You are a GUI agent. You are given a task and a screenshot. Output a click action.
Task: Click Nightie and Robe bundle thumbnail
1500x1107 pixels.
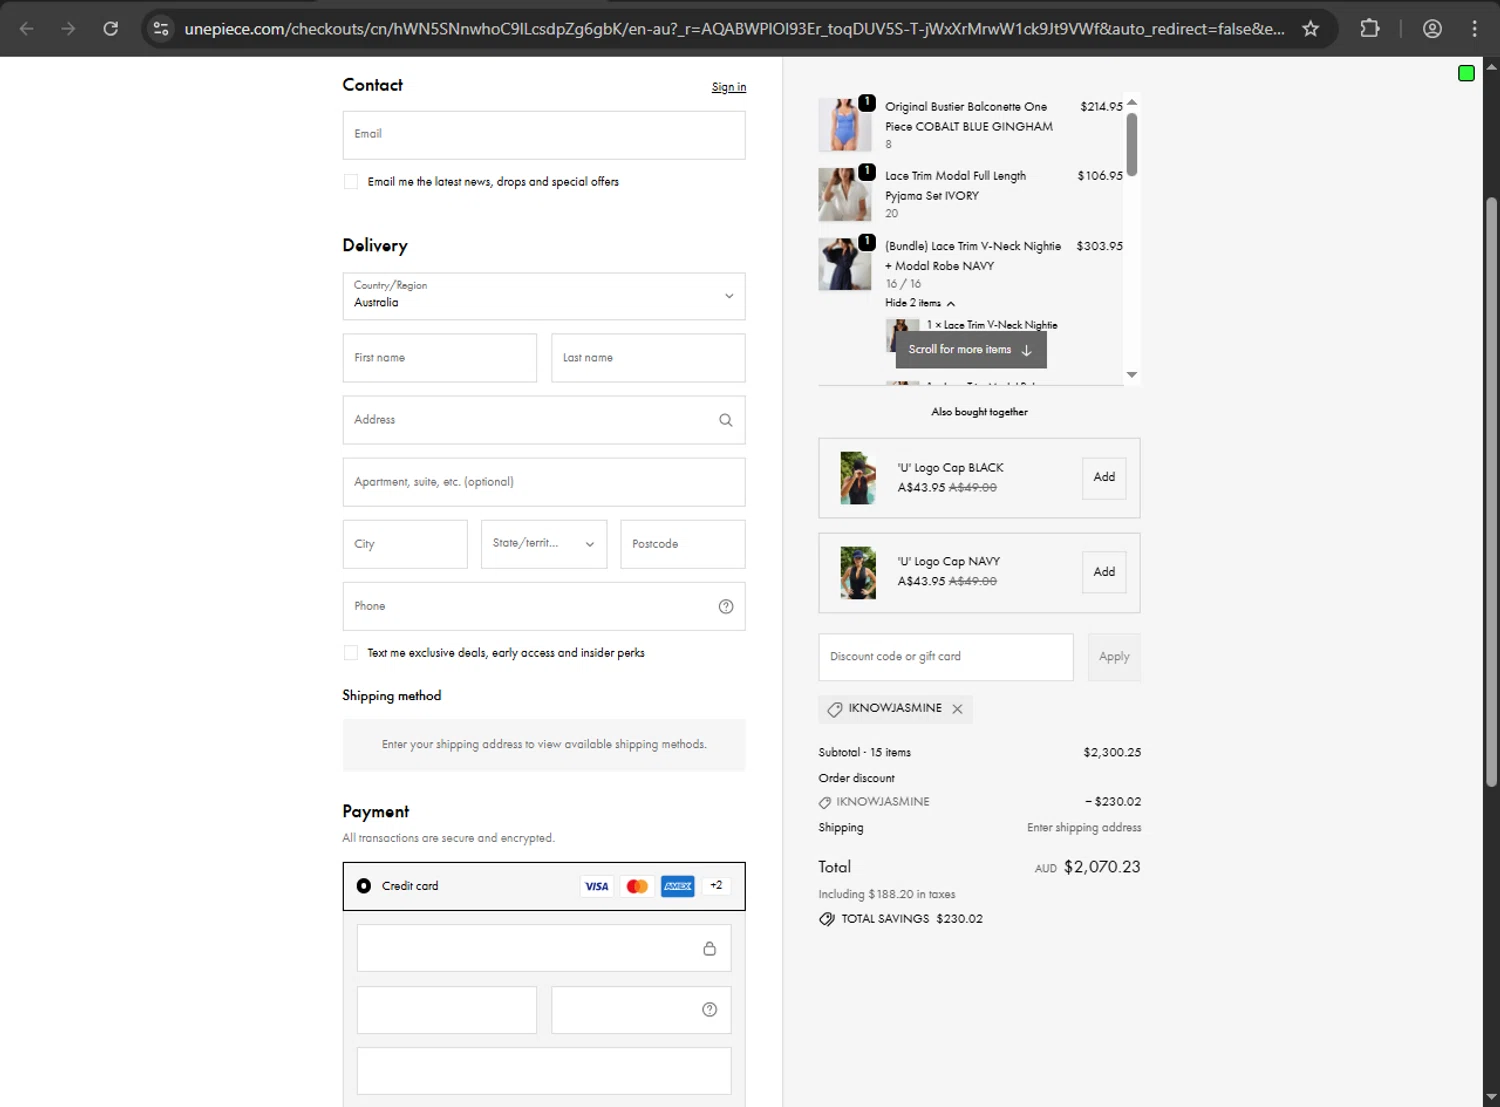845,264
